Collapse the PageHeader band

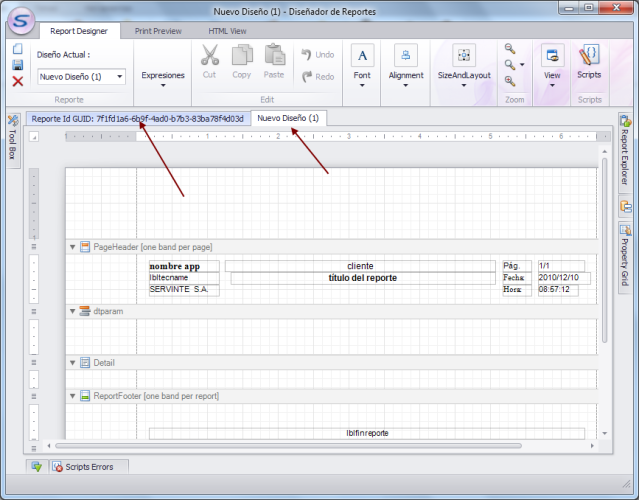pyautogui.click(x=72, y=247)
